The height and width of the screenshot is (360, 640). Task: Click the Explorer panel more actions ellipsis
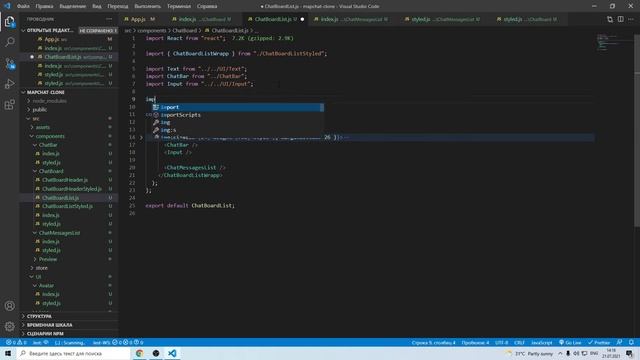point(109,19)
